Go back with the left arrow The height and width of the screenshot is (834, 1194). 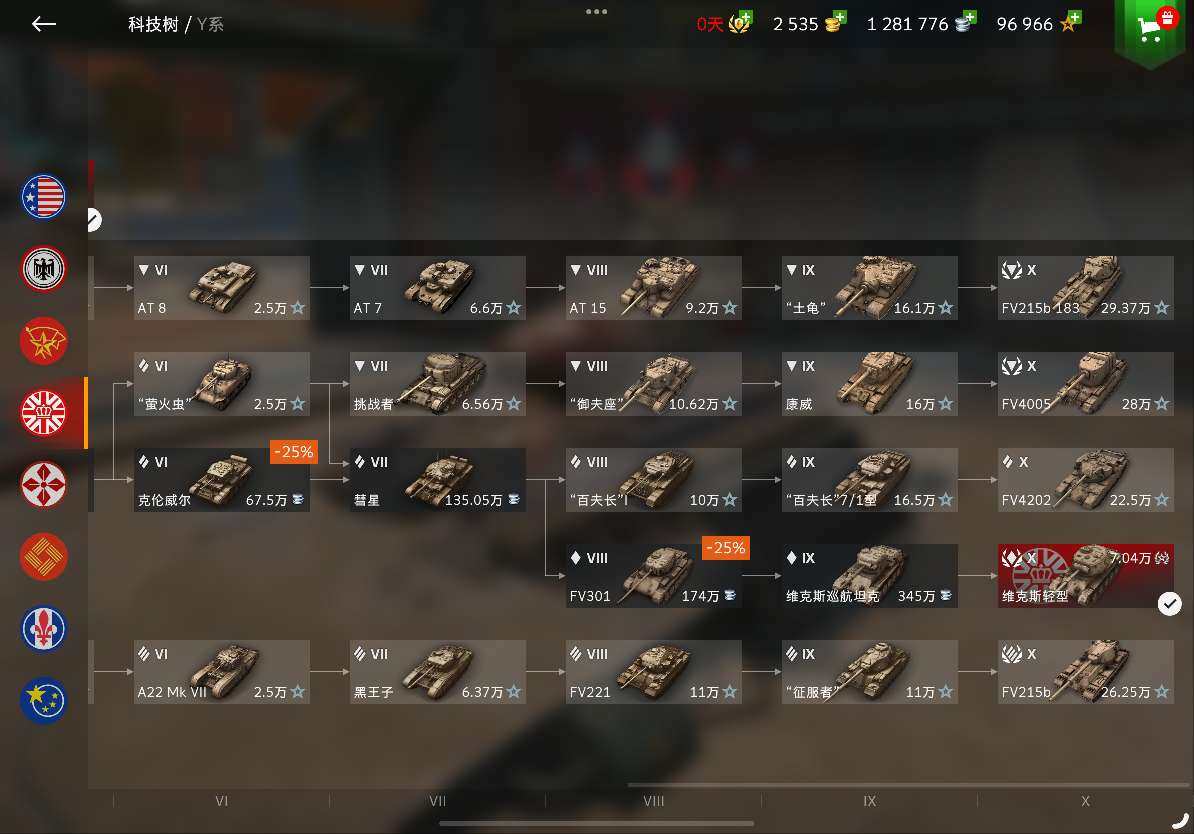coord(43,24)
